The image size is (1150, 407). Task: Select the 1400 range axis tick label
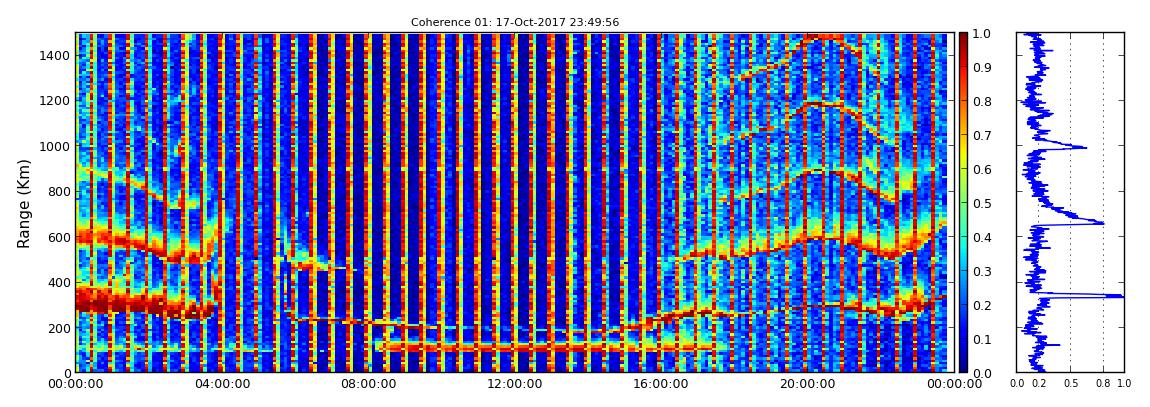point(55,55)
